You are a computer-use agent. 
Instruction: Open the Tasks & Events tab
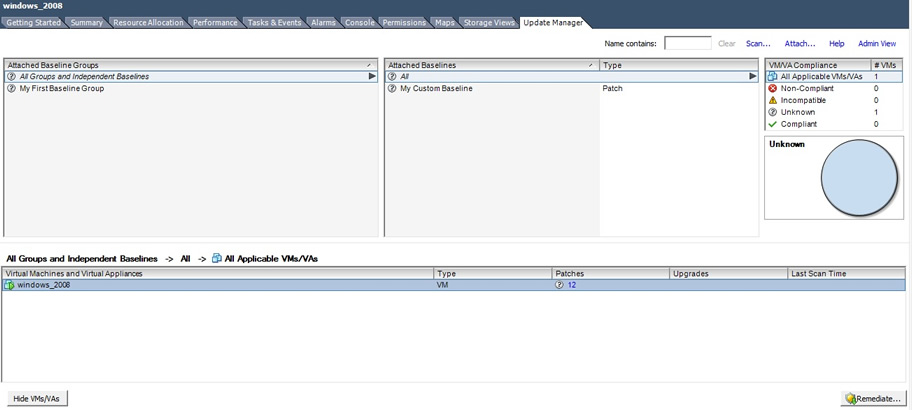click(x=273, y=22)
